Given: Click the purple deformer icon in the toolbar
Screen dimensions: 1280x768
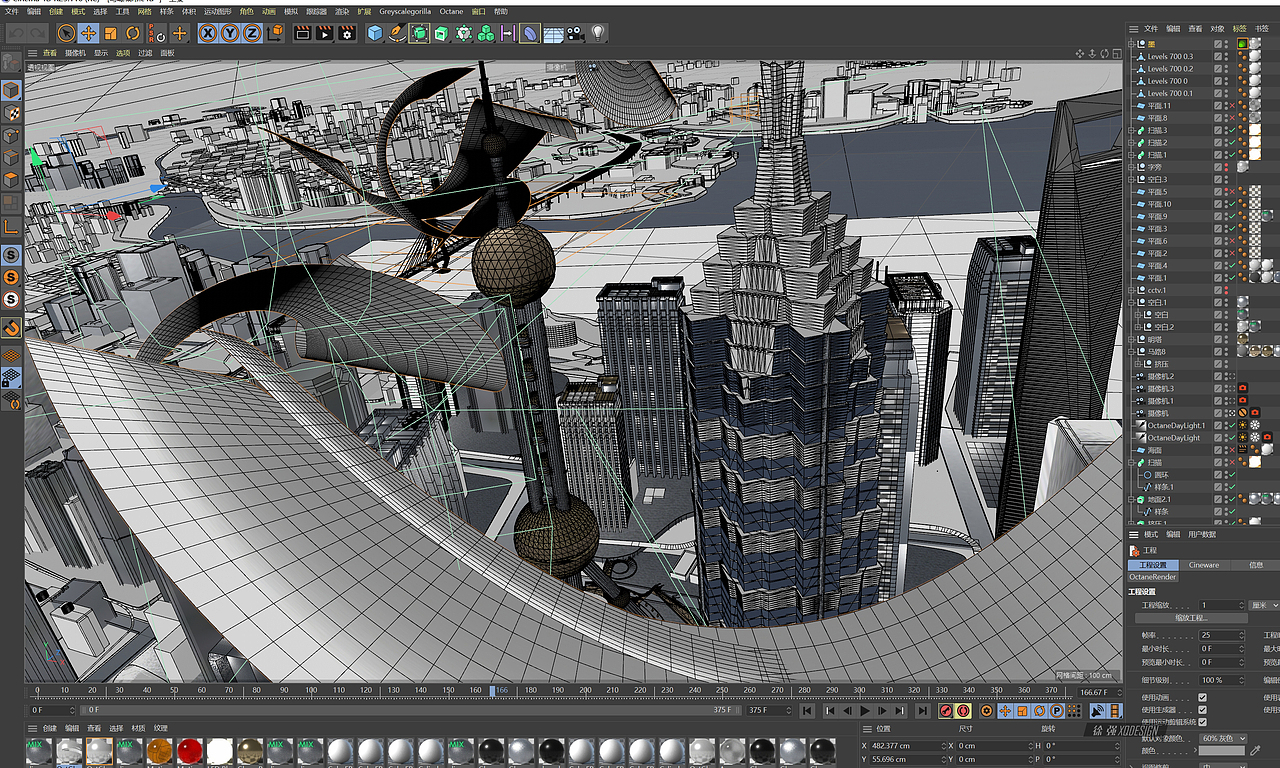Looking at the screenshot, I should pos(530,33).
